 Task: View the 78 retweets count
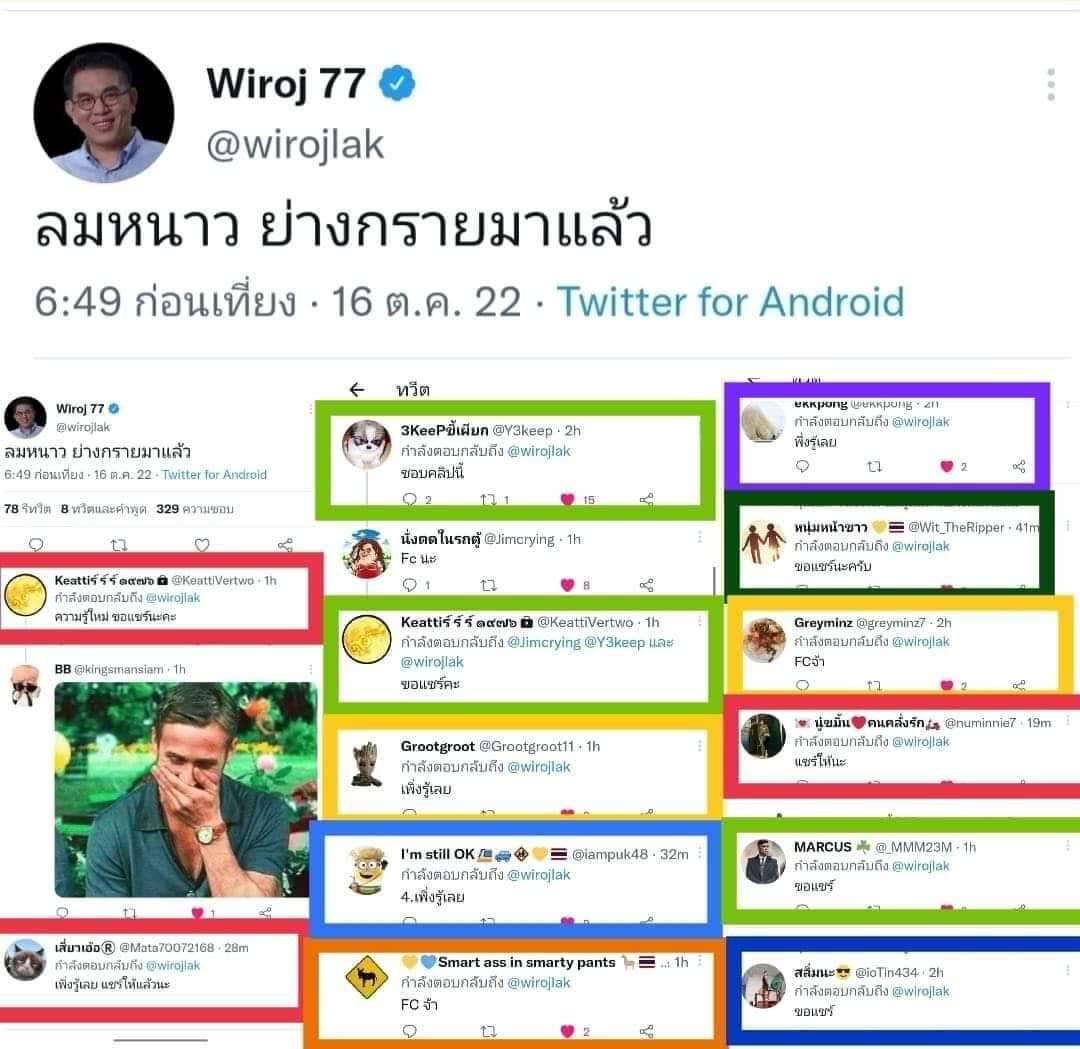(x=28, y=509)
